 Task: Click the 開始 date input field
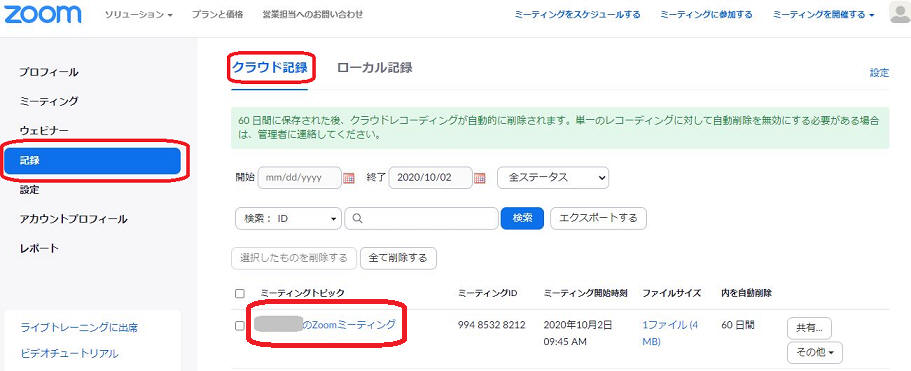(300, 178)
